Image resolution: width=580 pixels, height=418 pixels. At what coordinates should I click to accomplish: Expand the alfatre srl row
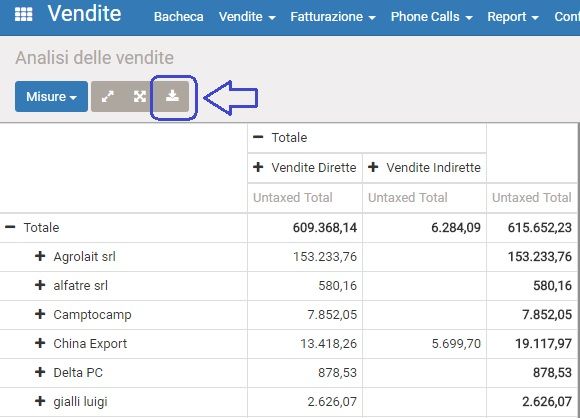pyautogui.click(x=40, y=285)
